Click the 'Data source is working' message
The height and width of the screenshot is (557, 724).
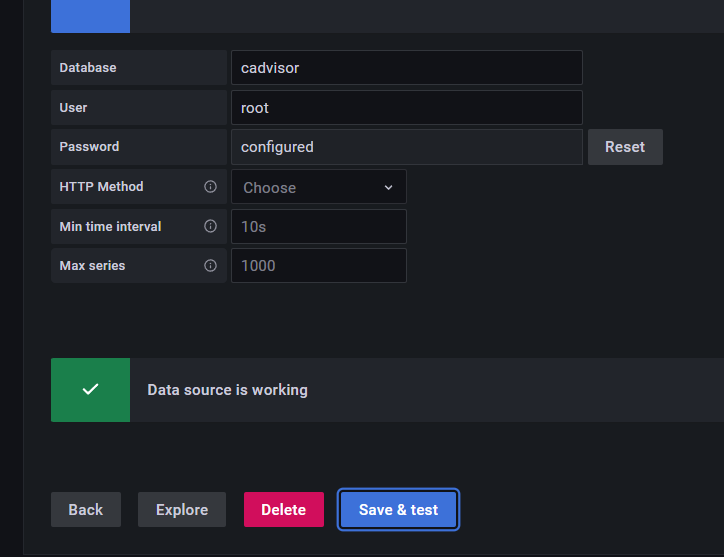tap(227, 390)
